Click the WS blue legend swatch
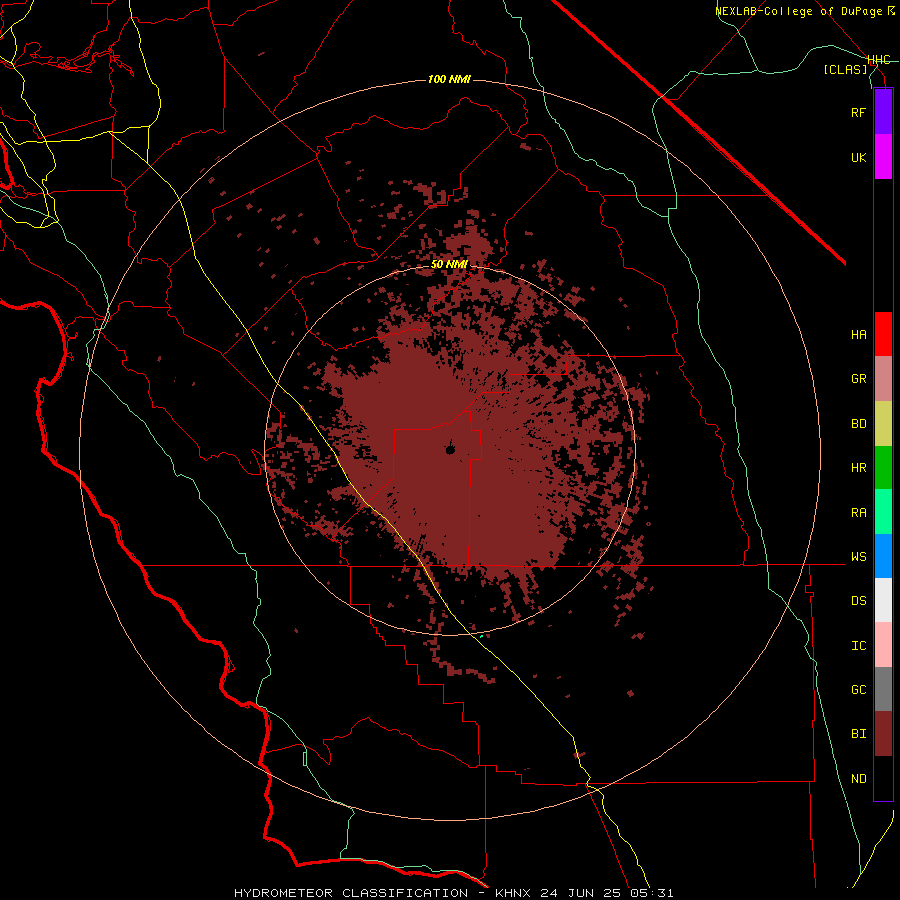This screenshot has height=900, width=900. 883,556
